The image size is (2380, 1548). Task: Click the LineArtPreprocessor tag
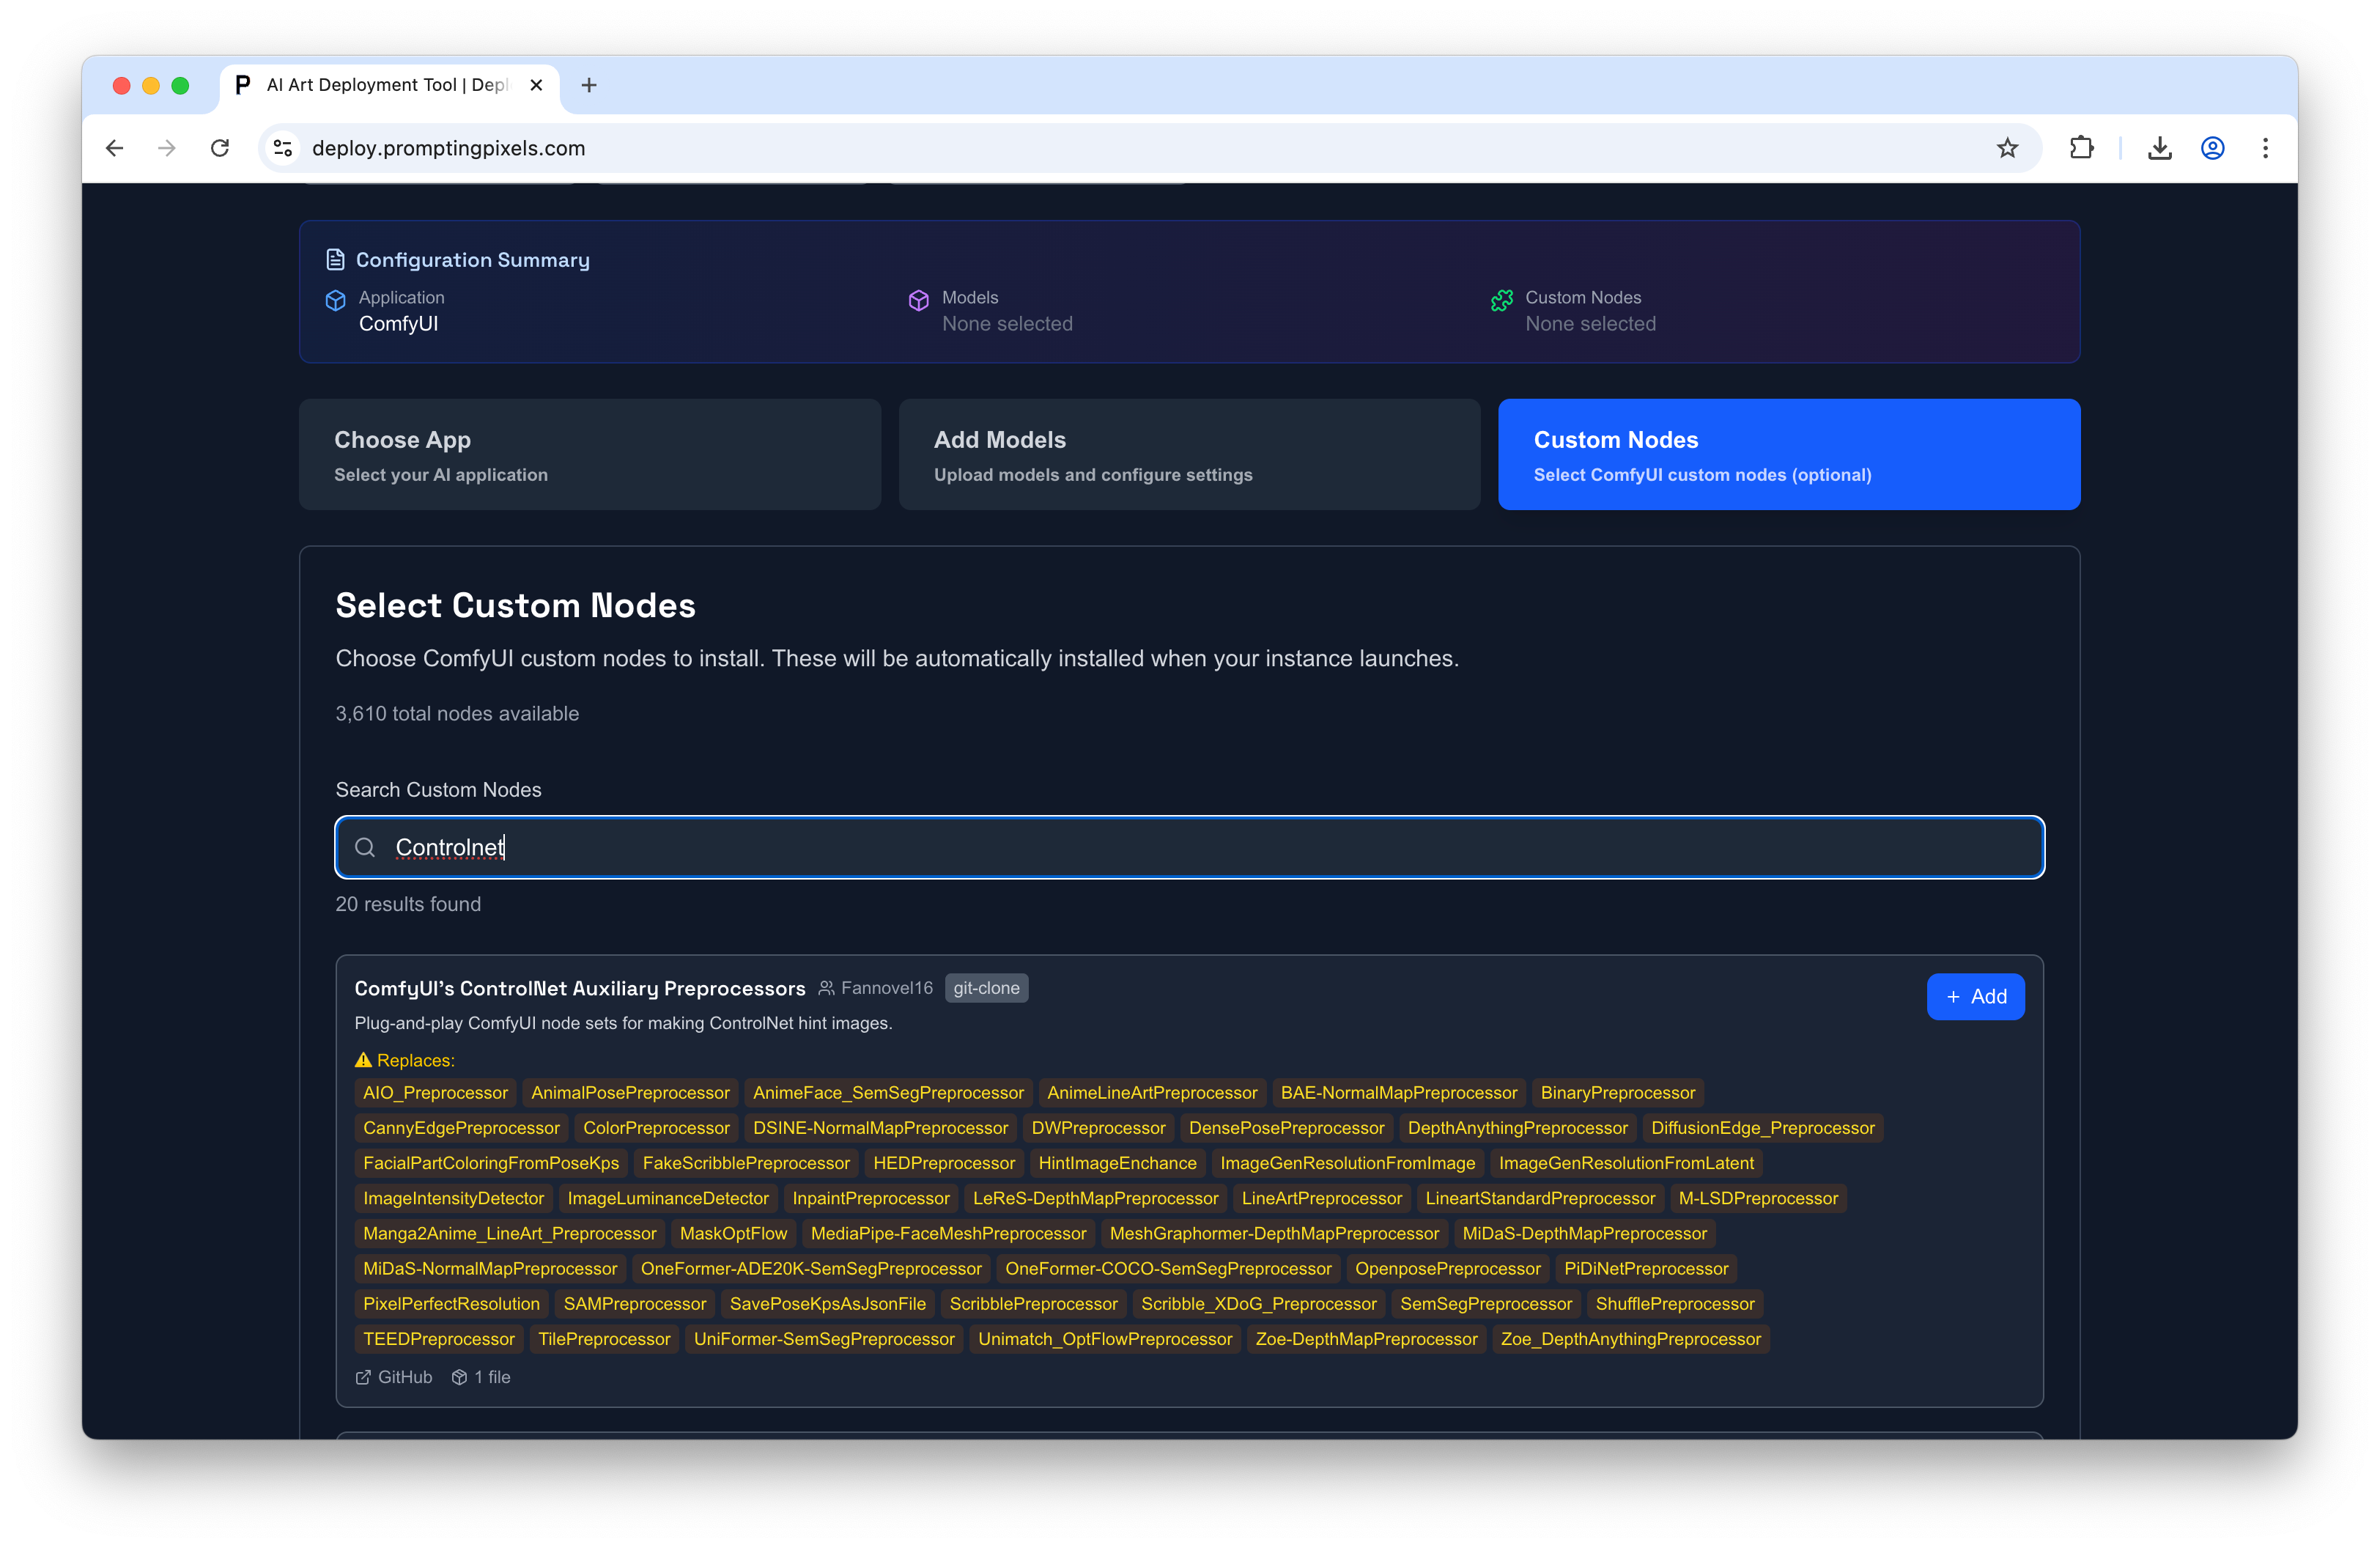1321,1198
